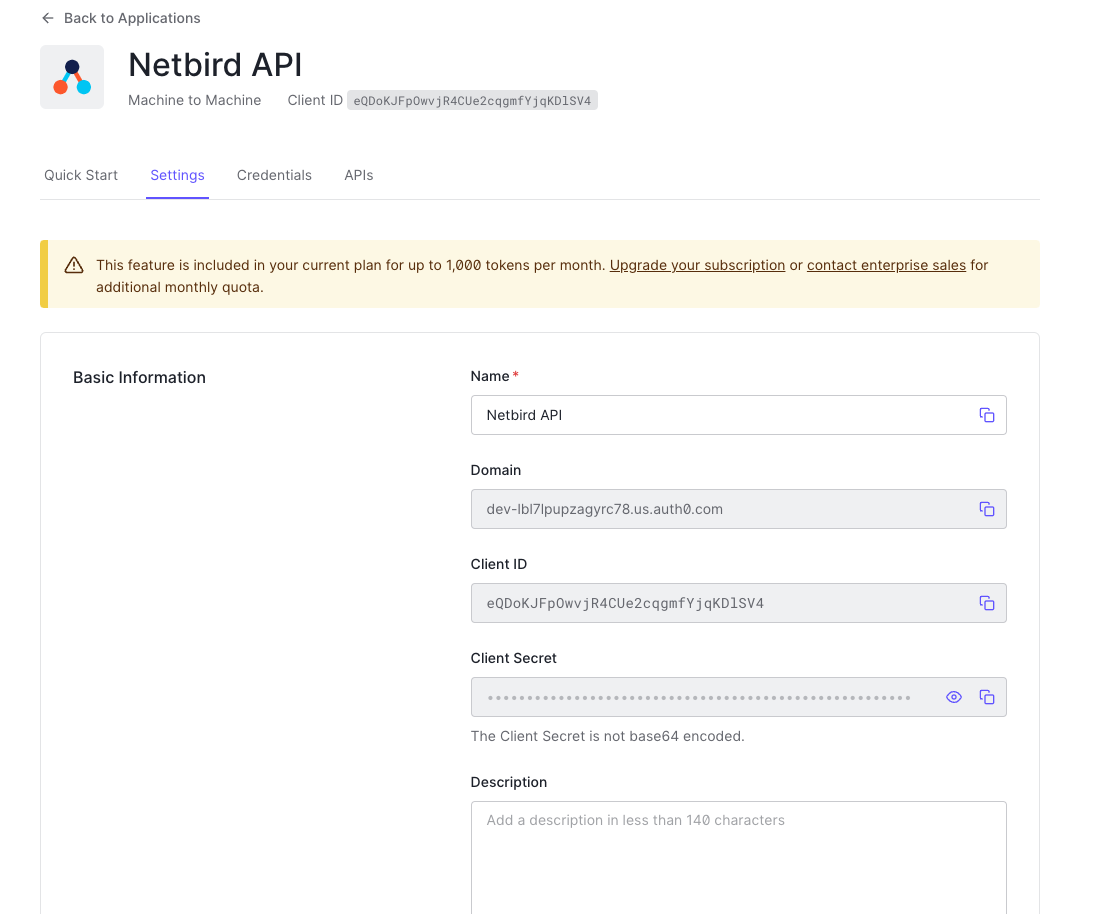Copy the Client Secret value
Screen dimensions: 1119x914
[986, 697]
